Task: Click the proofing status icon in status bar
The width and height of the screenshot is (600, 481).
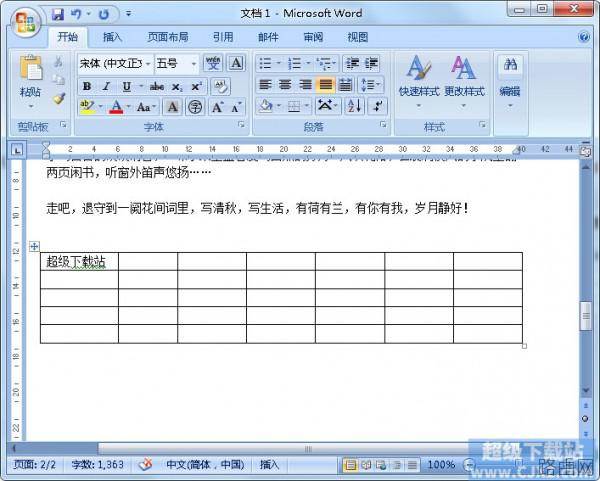Action: click(146, 465)
